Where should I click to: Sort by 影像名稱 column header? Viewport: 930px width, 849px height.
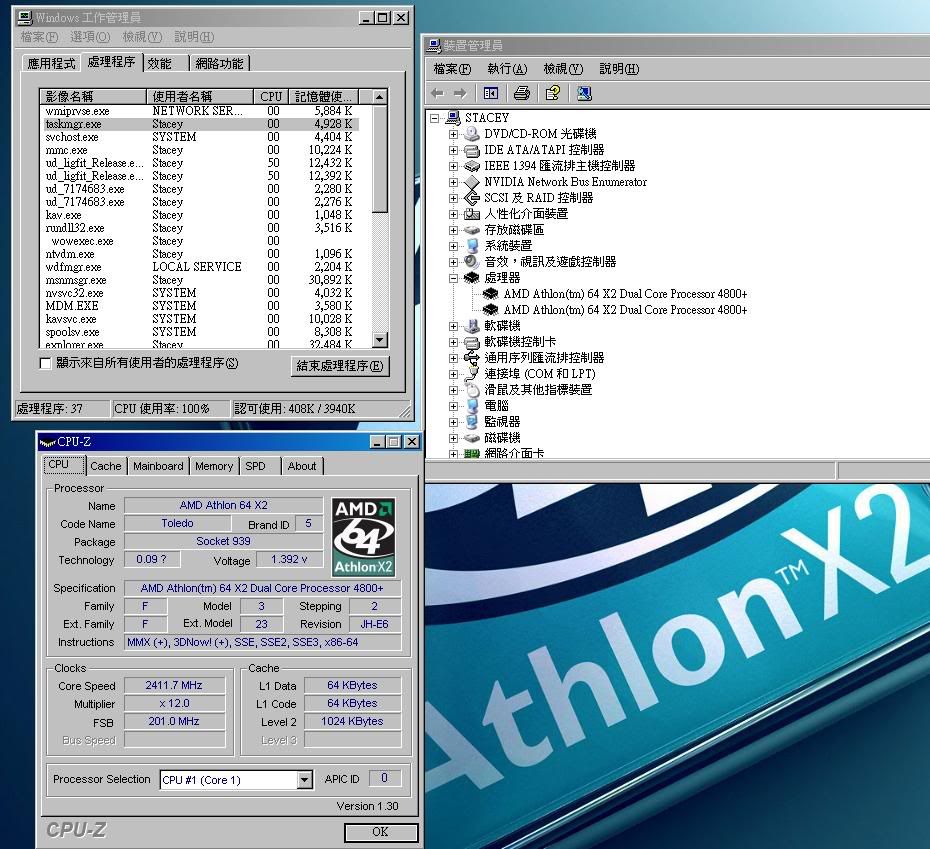pos(93,96)
